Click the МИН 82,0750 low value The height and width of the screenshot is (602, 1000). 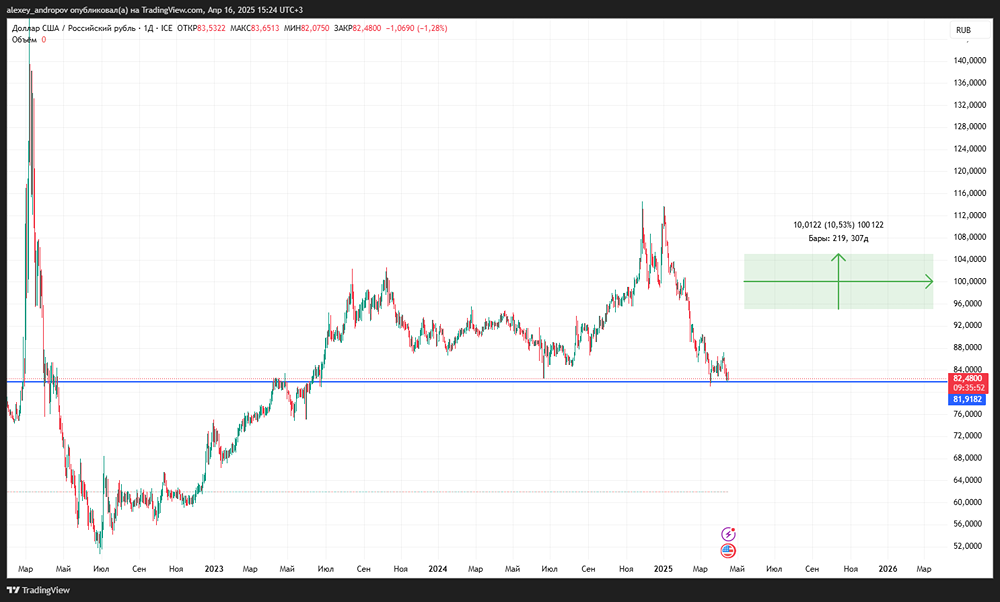pos(307,28)
